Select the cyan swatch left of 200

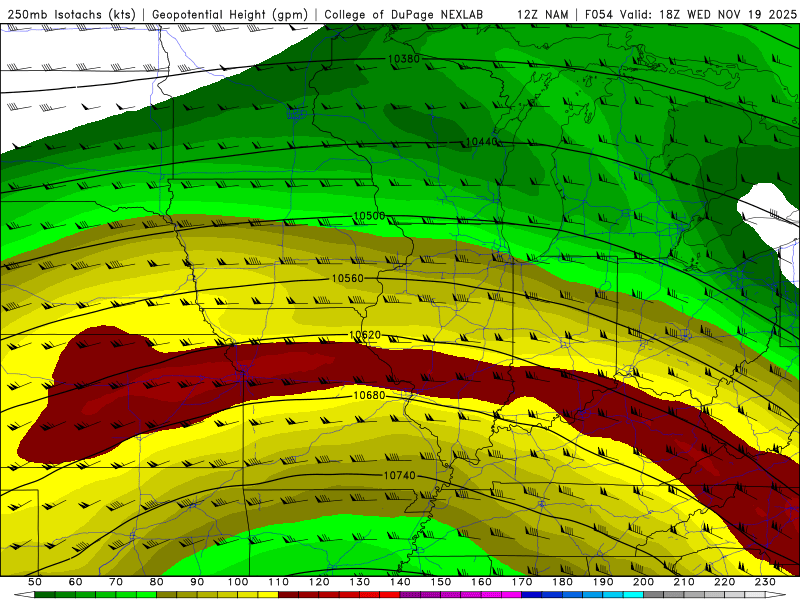[x=633, y=595]
